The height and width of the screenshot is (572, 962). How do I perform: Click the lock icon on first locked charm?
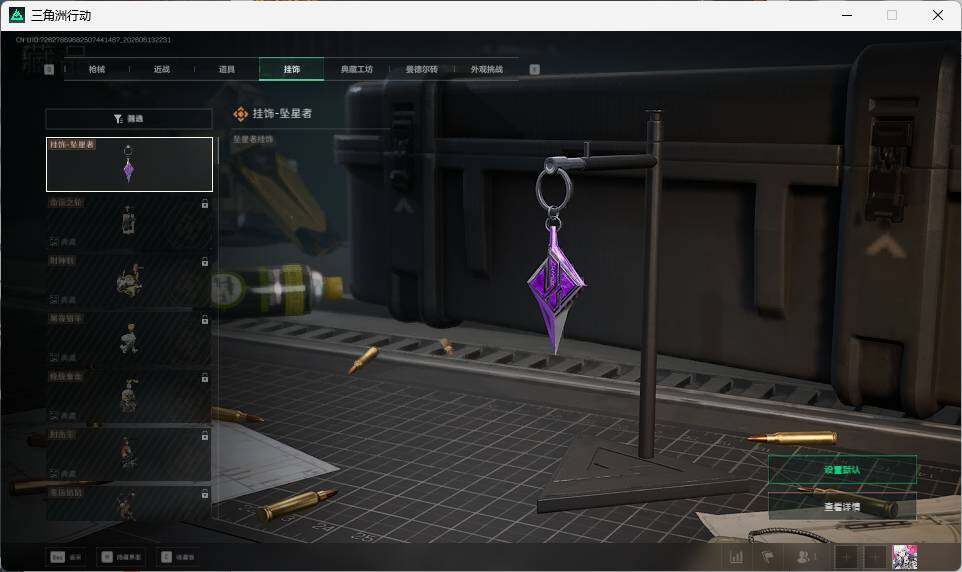205,204
